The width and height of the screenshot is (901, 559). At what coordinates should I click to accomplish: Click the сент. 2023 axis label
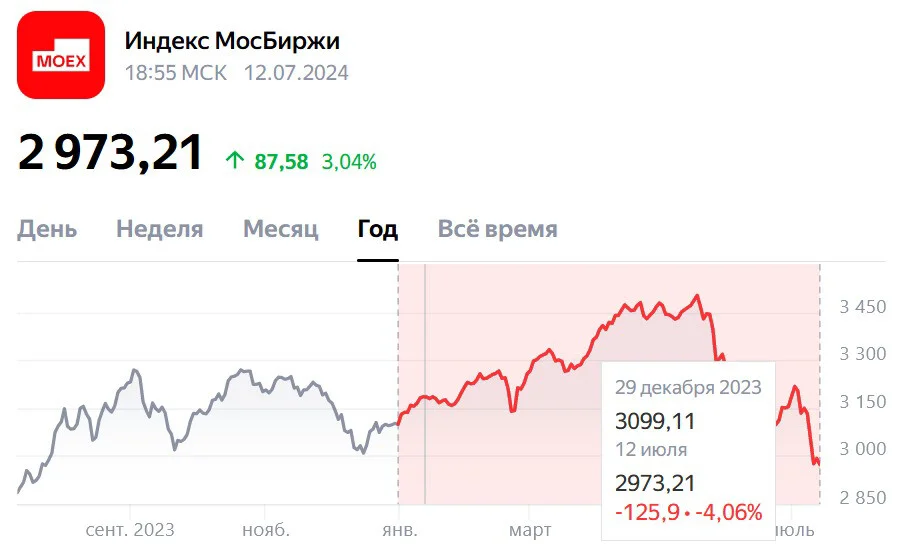tap(130, 530)
